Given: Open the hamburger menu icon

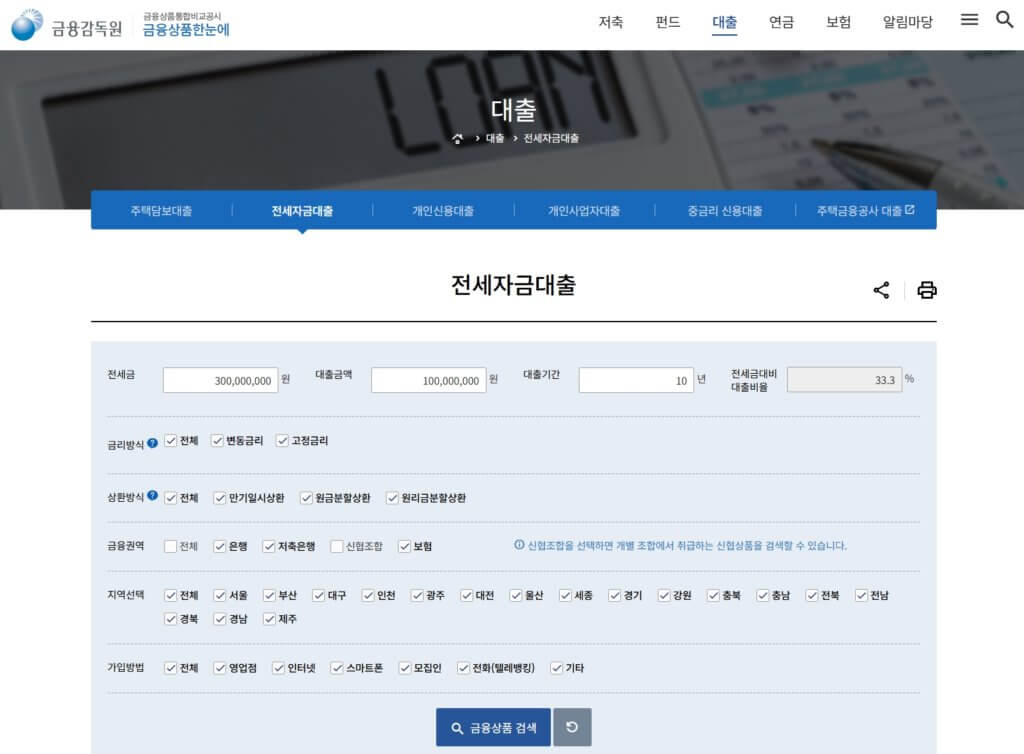Looking at the screenshot, I should [969, 20].
